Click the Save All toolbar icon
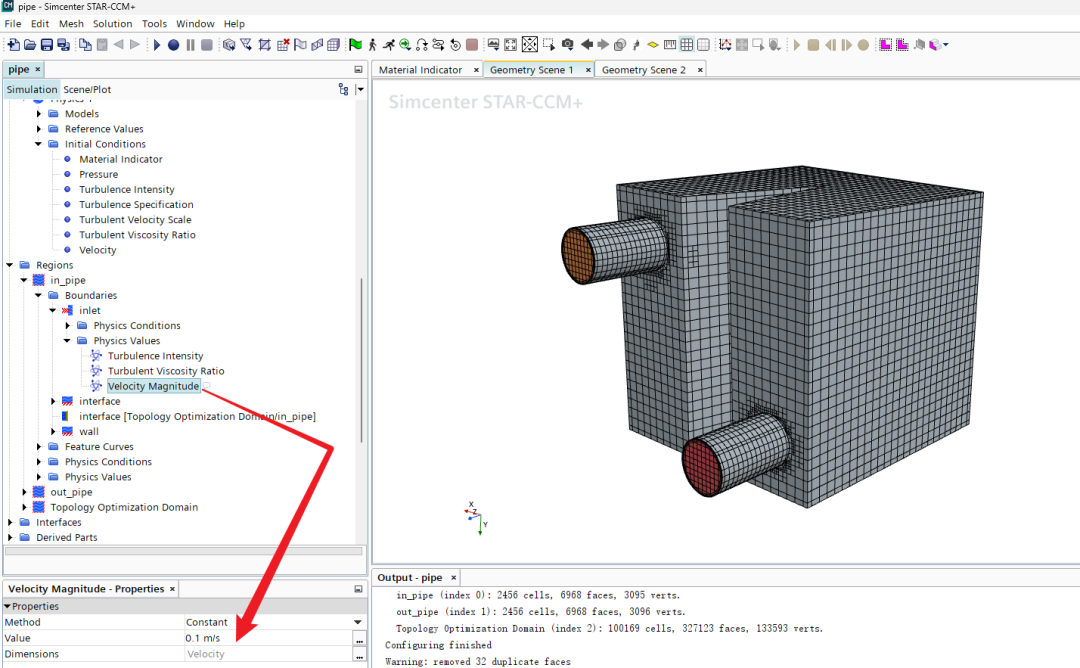Image resolution: width=1080 pixels, height=668 pixels. point(63,45)
